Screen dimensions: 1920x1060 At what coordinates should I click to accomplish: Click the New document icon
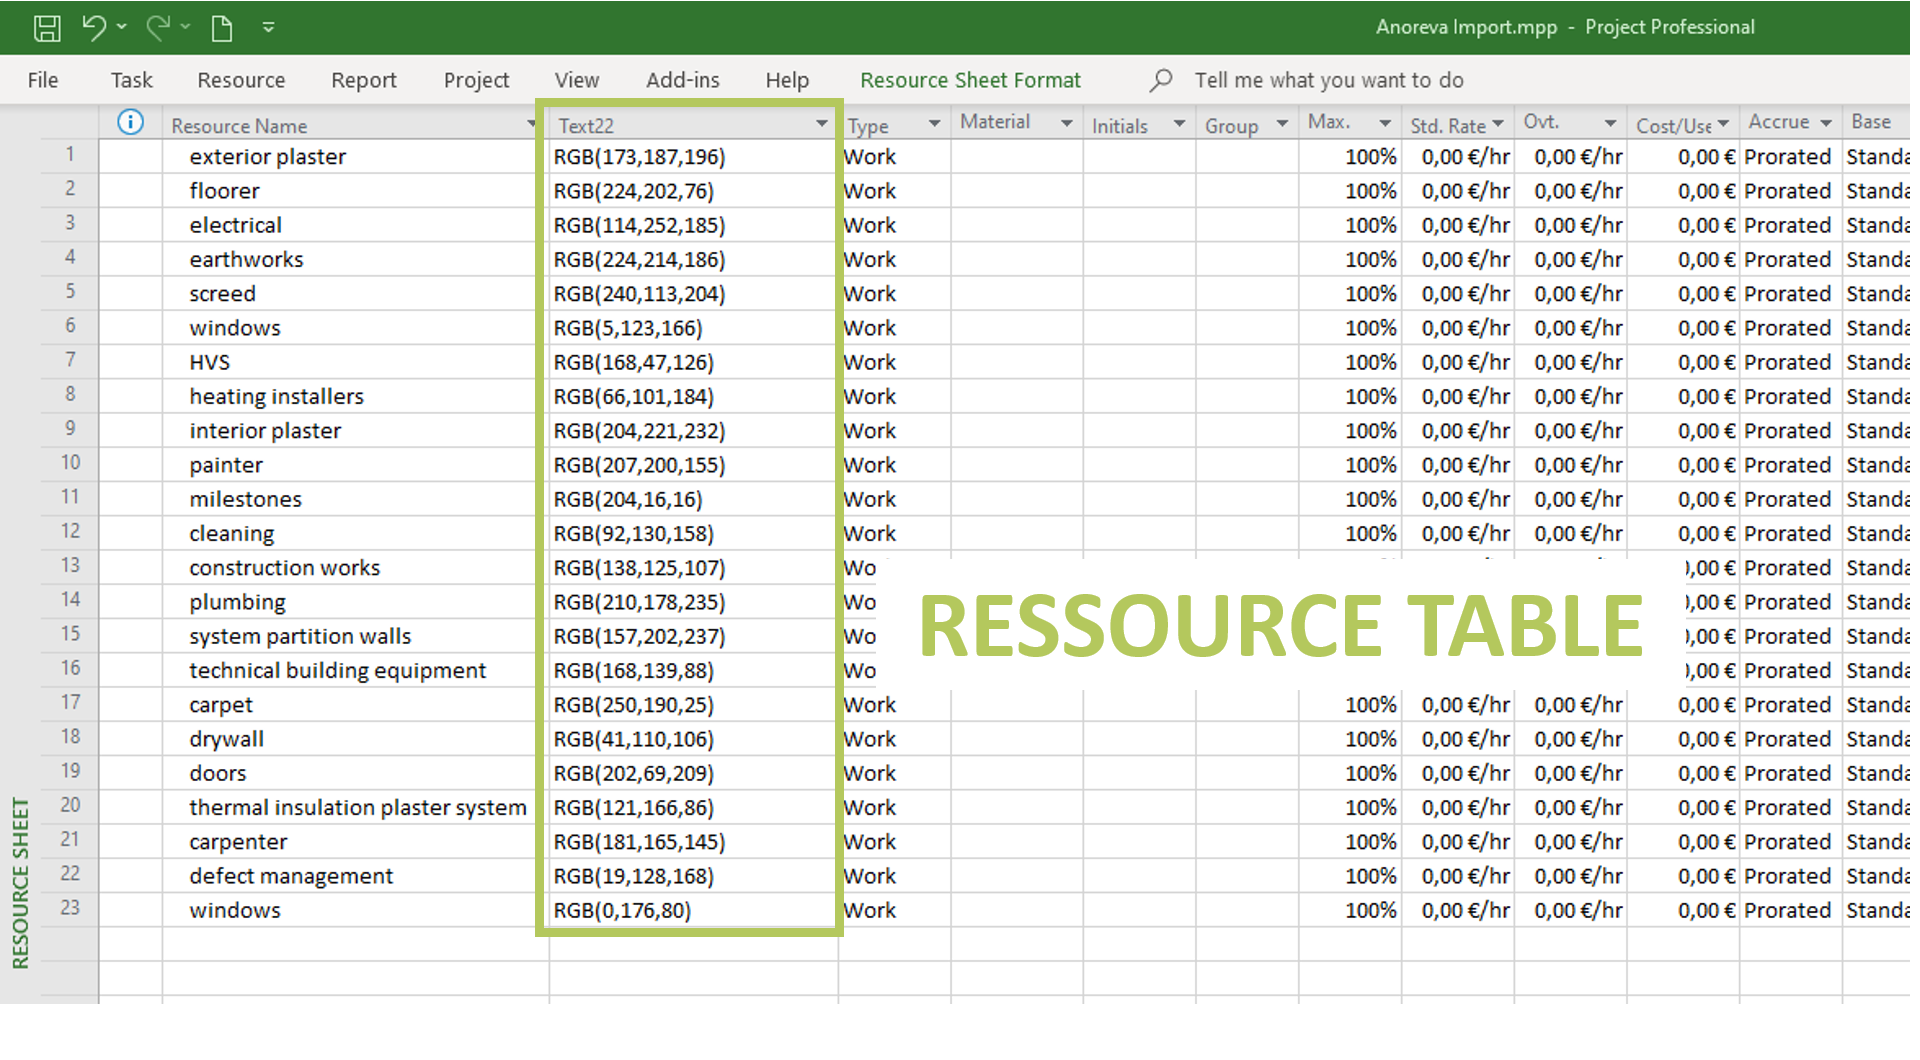pyautogui.click(x=222, y=28)
